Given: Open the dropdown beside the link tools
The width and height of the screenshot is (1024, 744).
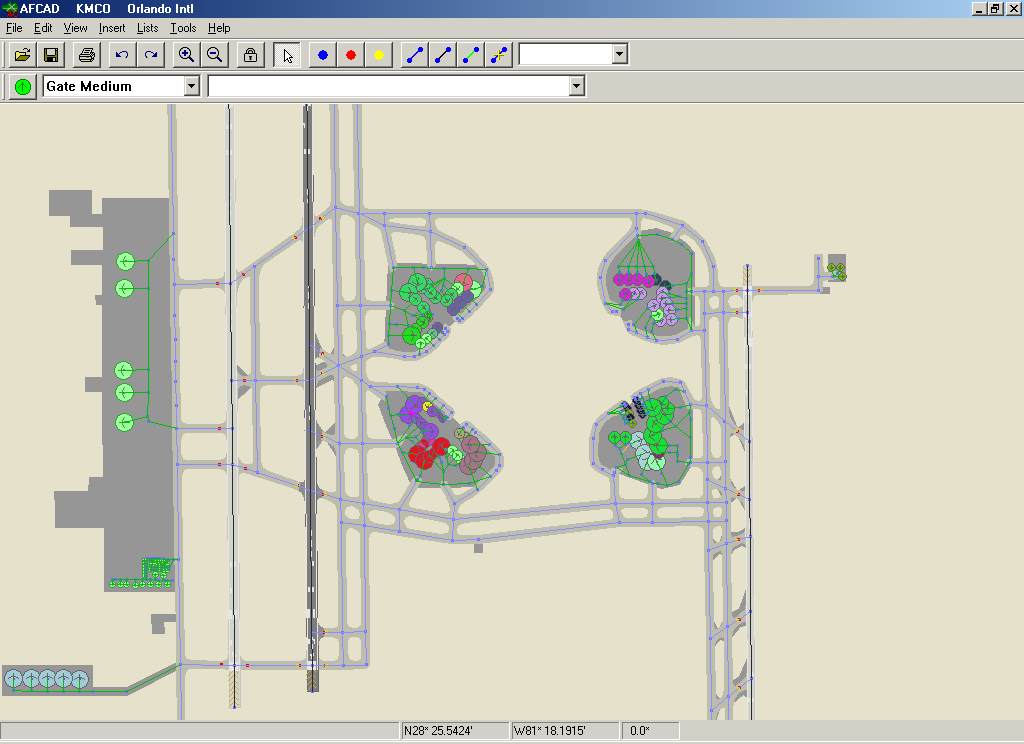Looking at the screenshot, I should (620, 54).
